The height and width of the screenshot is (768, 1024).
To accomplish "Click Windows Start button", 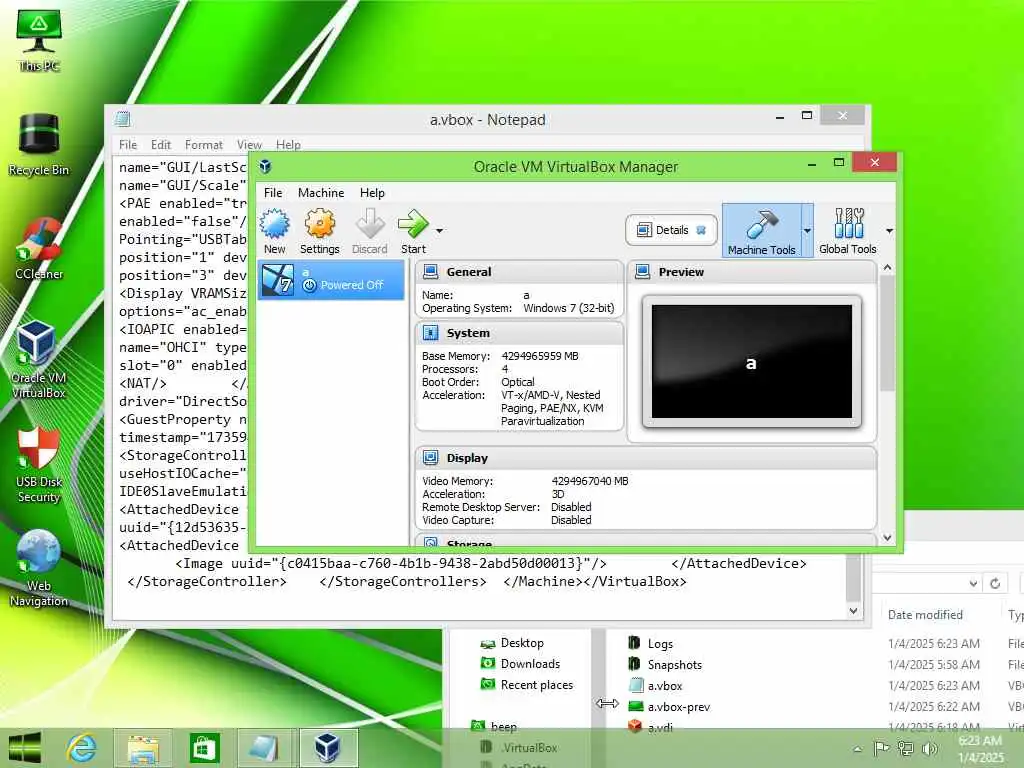I will pos(25,747).
